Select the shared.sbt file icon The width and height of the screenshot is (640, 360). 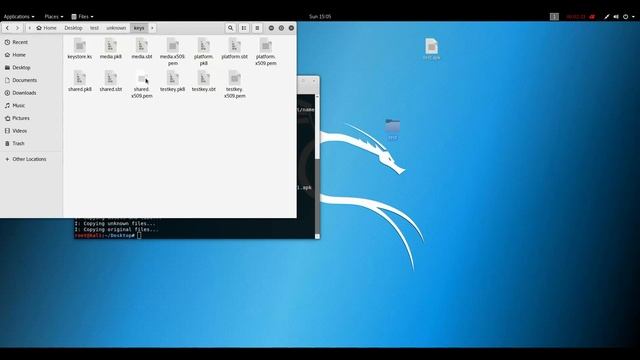pos(111,78)
